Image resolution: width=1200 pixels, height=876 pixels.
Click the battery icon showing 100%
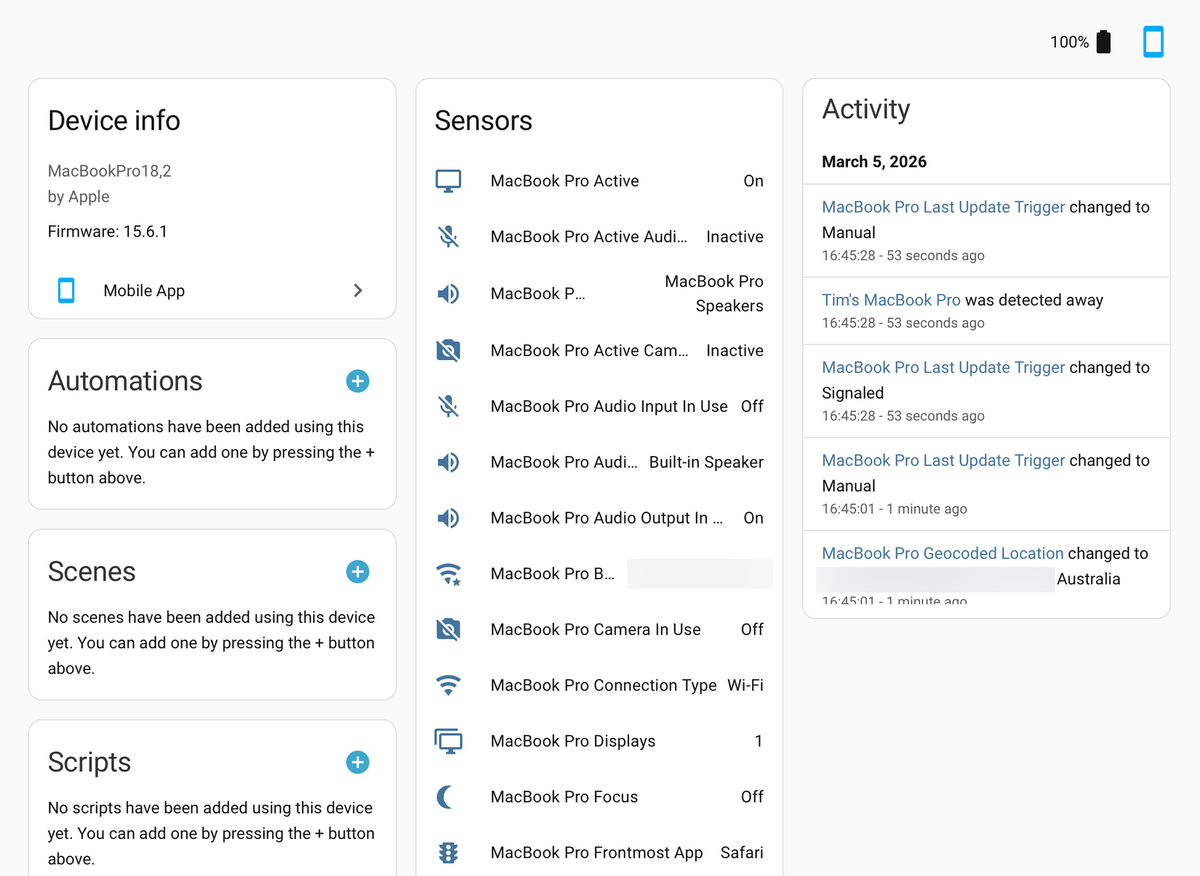pyautogui.click(x=1103, y=42)
